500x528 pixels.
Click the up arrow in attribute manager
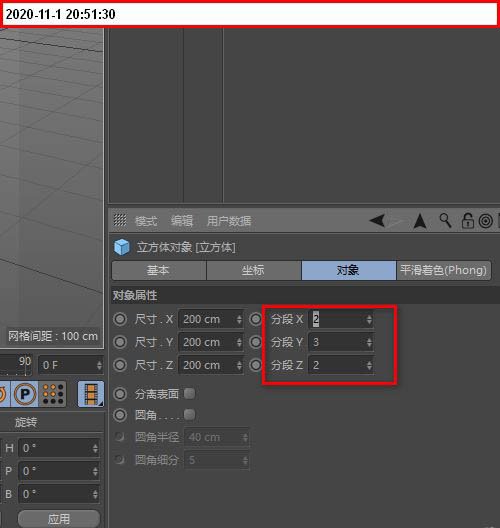click(x=420, y=221)
